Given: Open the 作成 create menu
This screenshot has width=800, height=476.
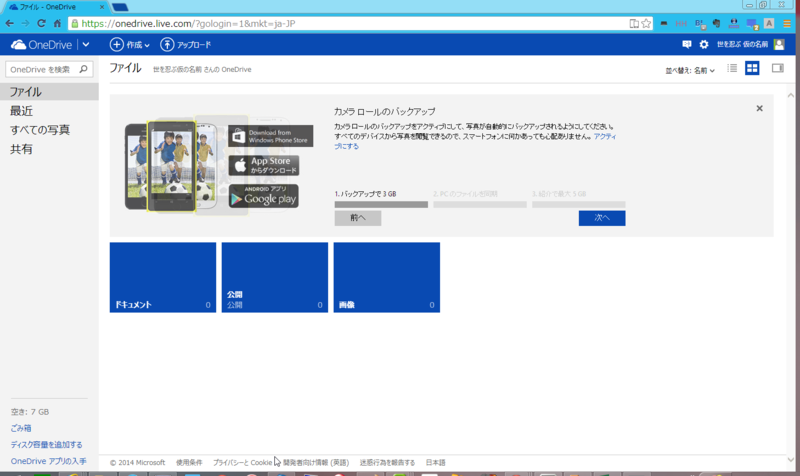Looking at the screenshot, I should [x=130, y=44].
